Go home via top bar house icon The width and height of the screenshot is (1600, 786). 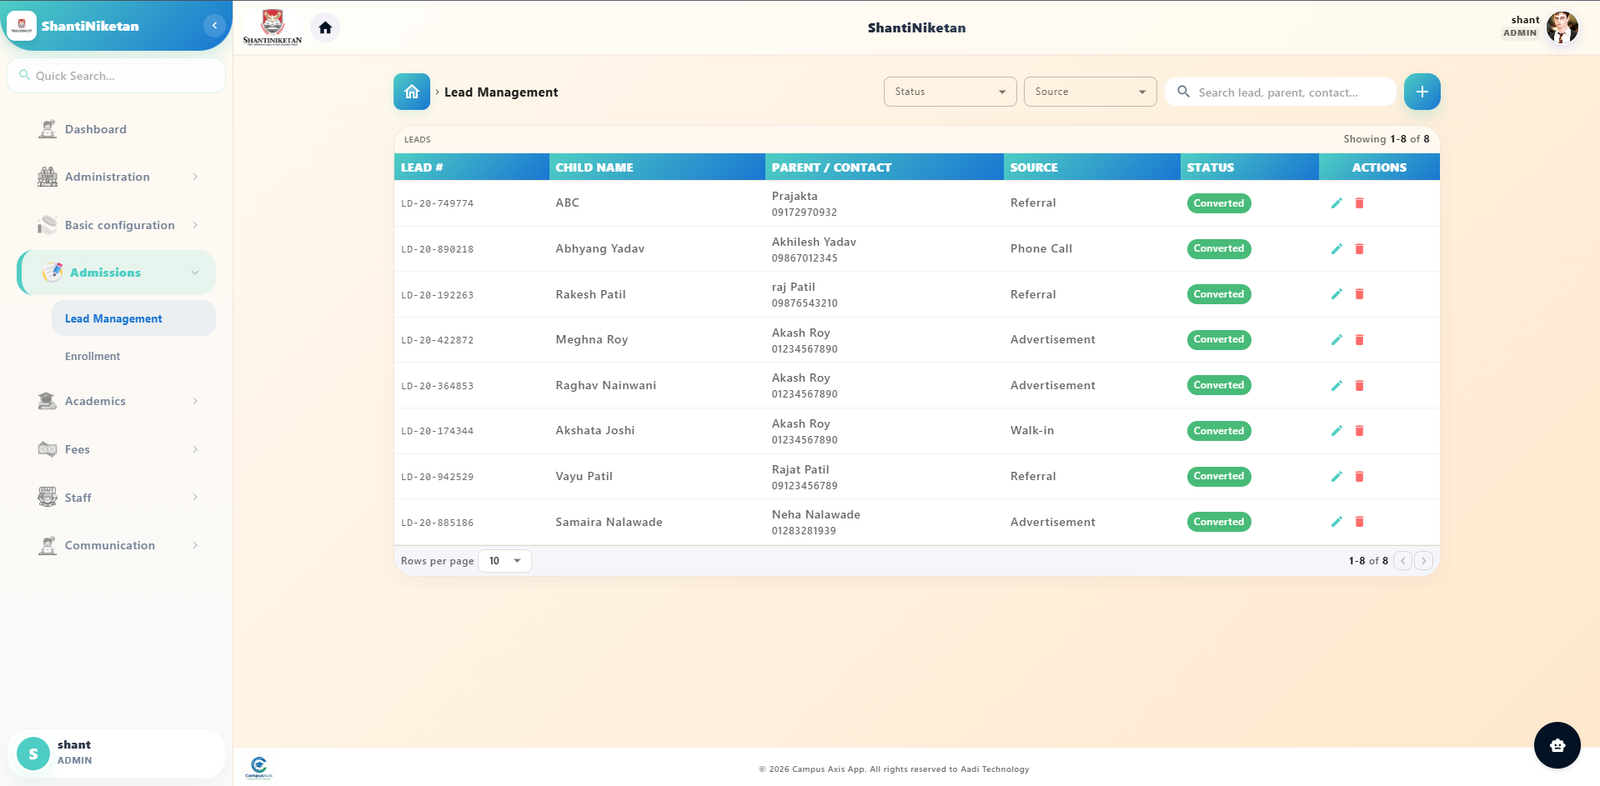[325, 28]
